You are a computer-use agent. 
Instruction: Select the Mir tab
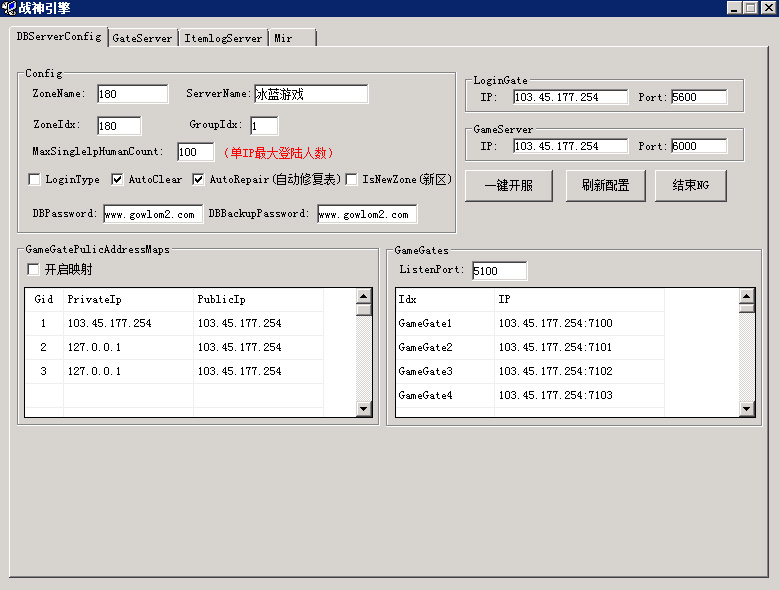tap(292, 38)
